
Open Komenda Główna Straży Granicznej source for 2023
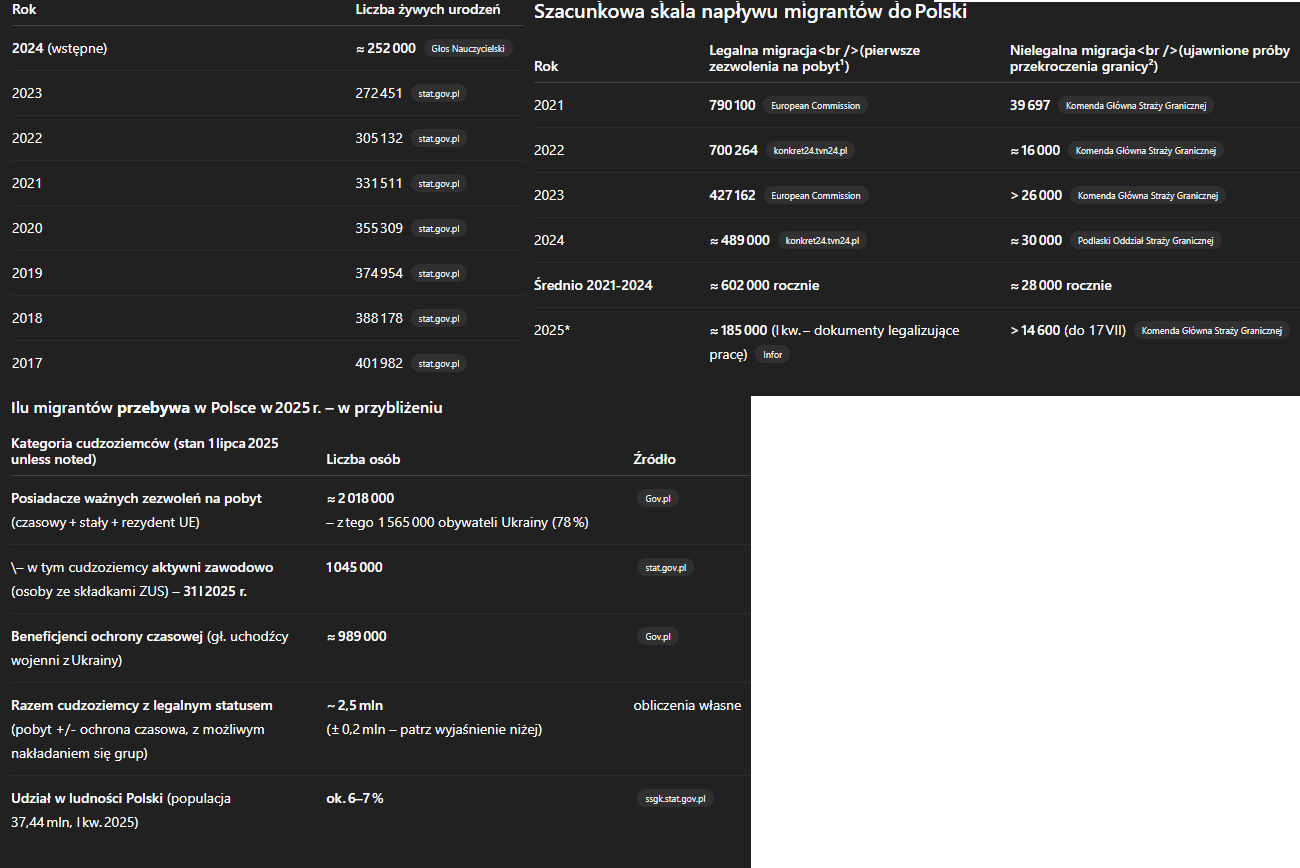tap(1147, 195)
